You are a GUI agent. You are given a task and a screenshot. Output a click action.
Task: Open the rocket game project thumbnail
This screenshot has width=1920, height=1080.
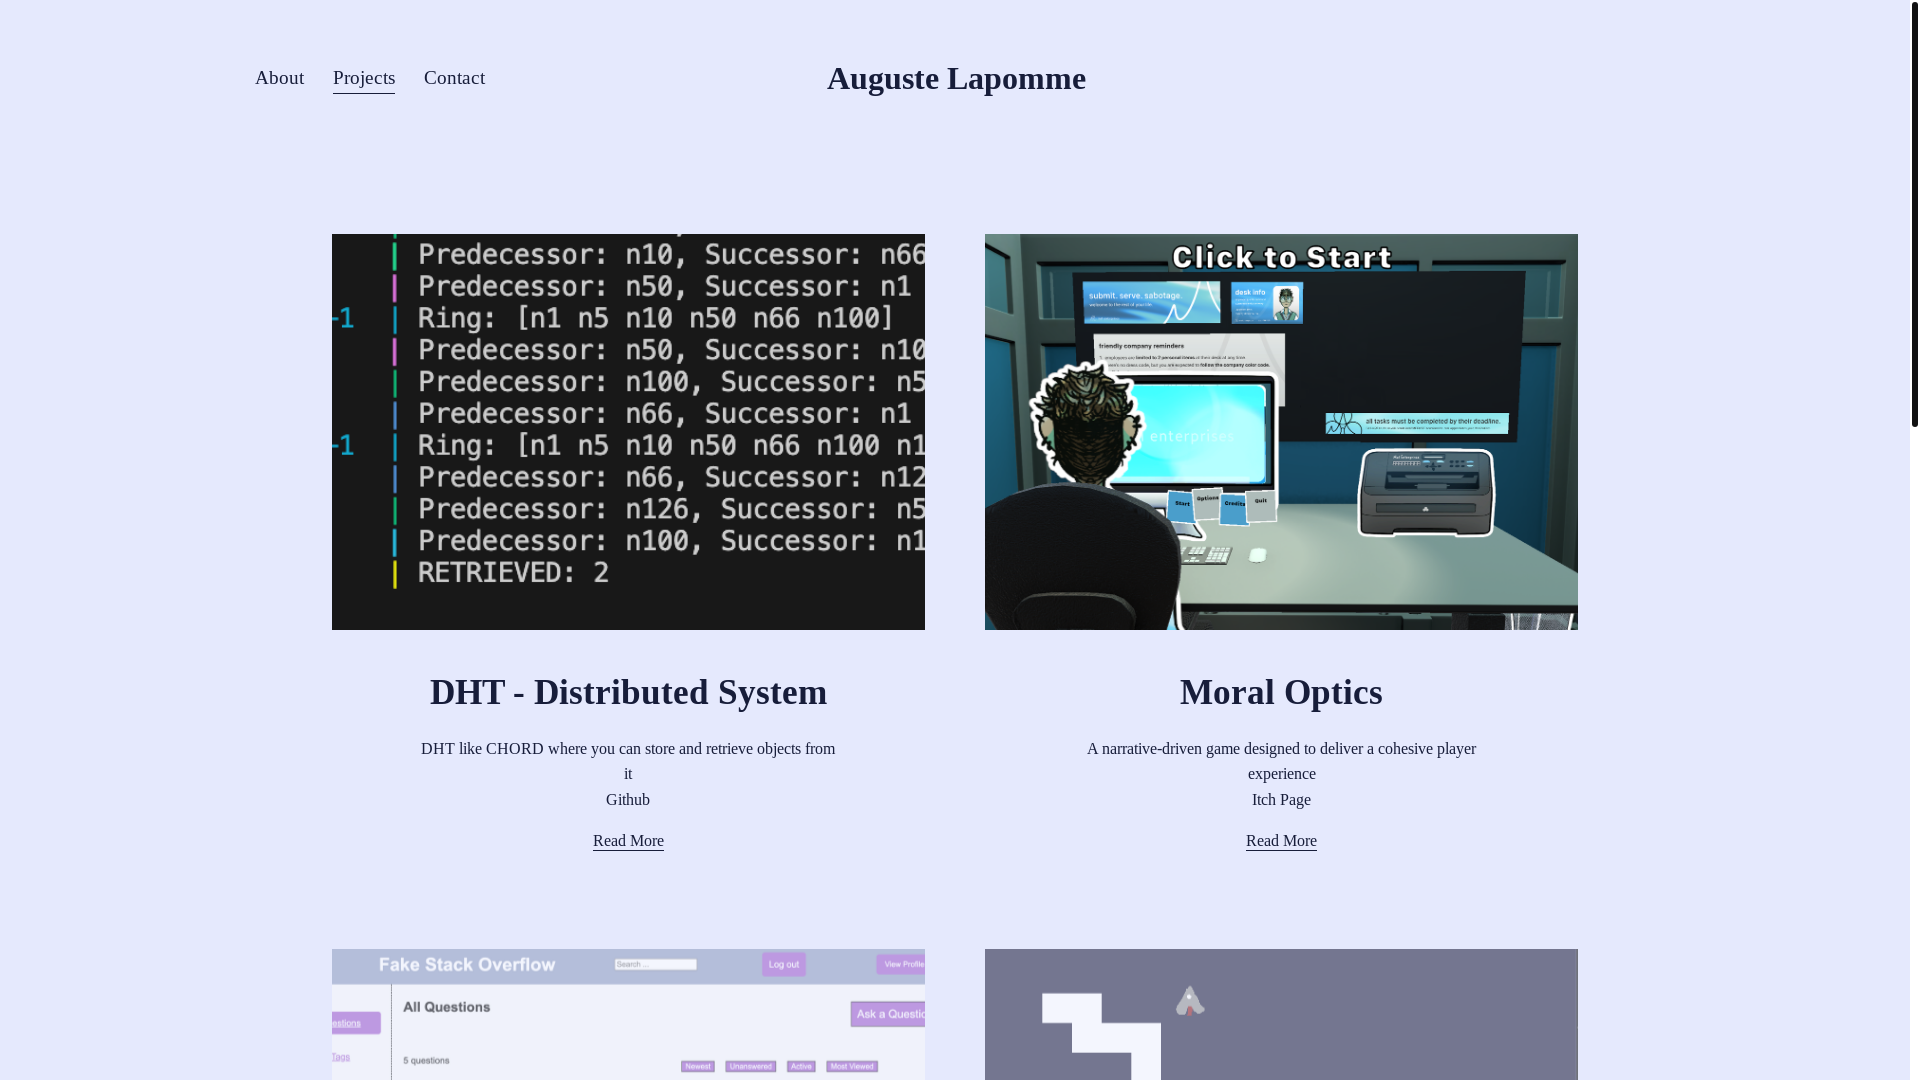pyautogui.click(x=1281, y=1014)
